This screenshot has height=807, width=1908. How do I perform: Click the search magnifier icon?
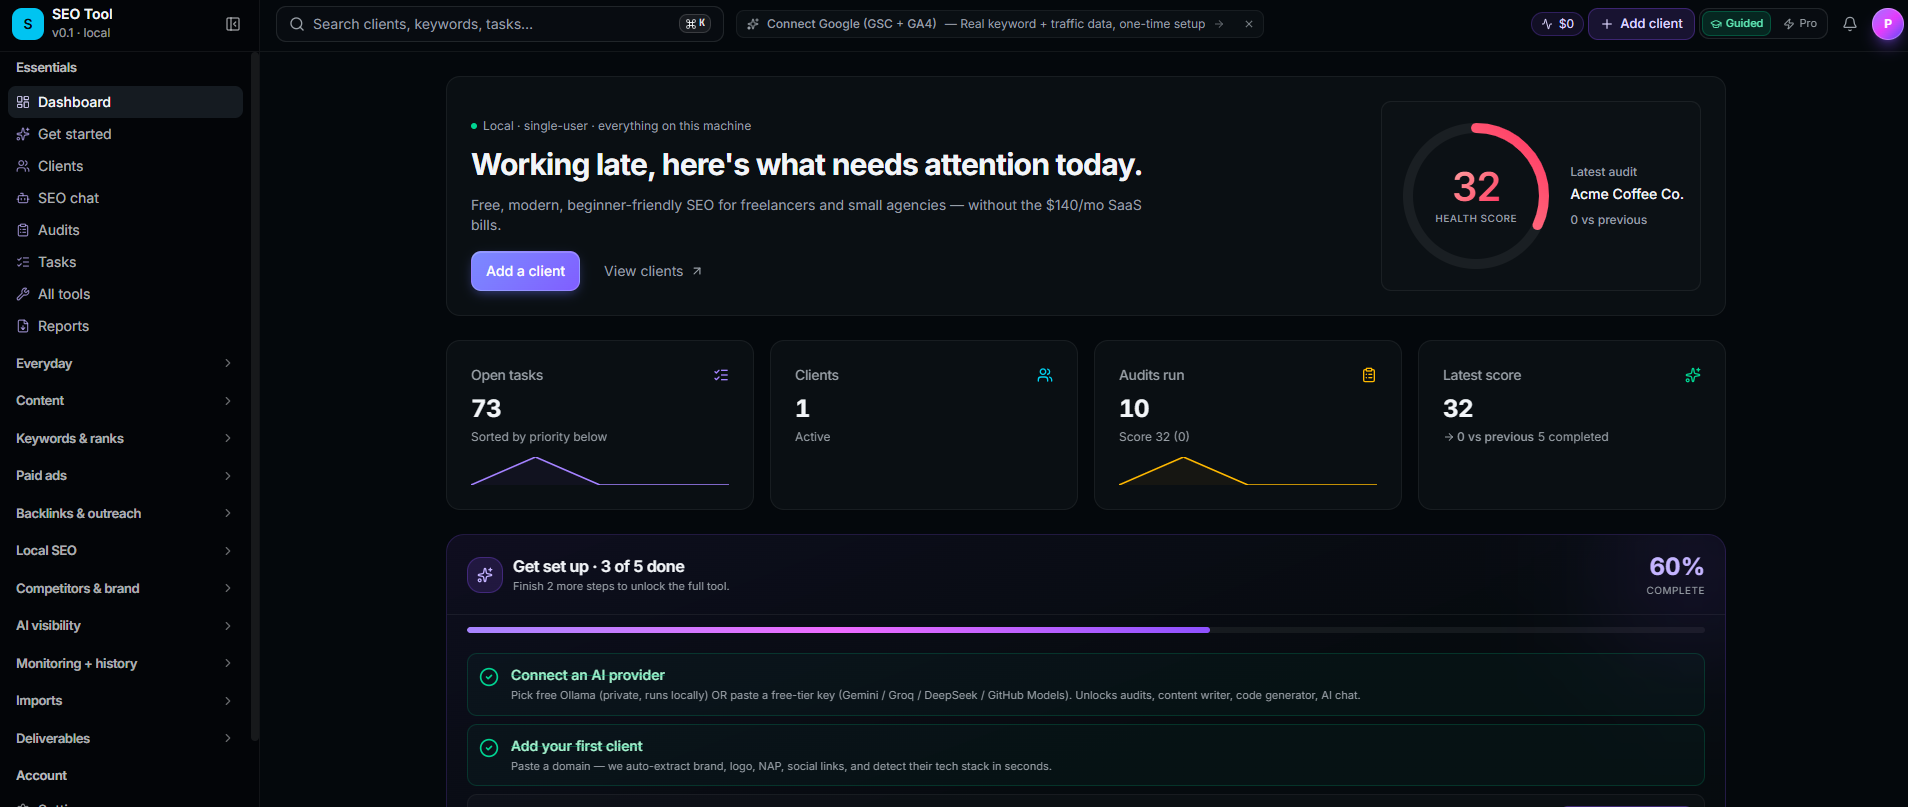pyautogui.click(x=297, y=24)
